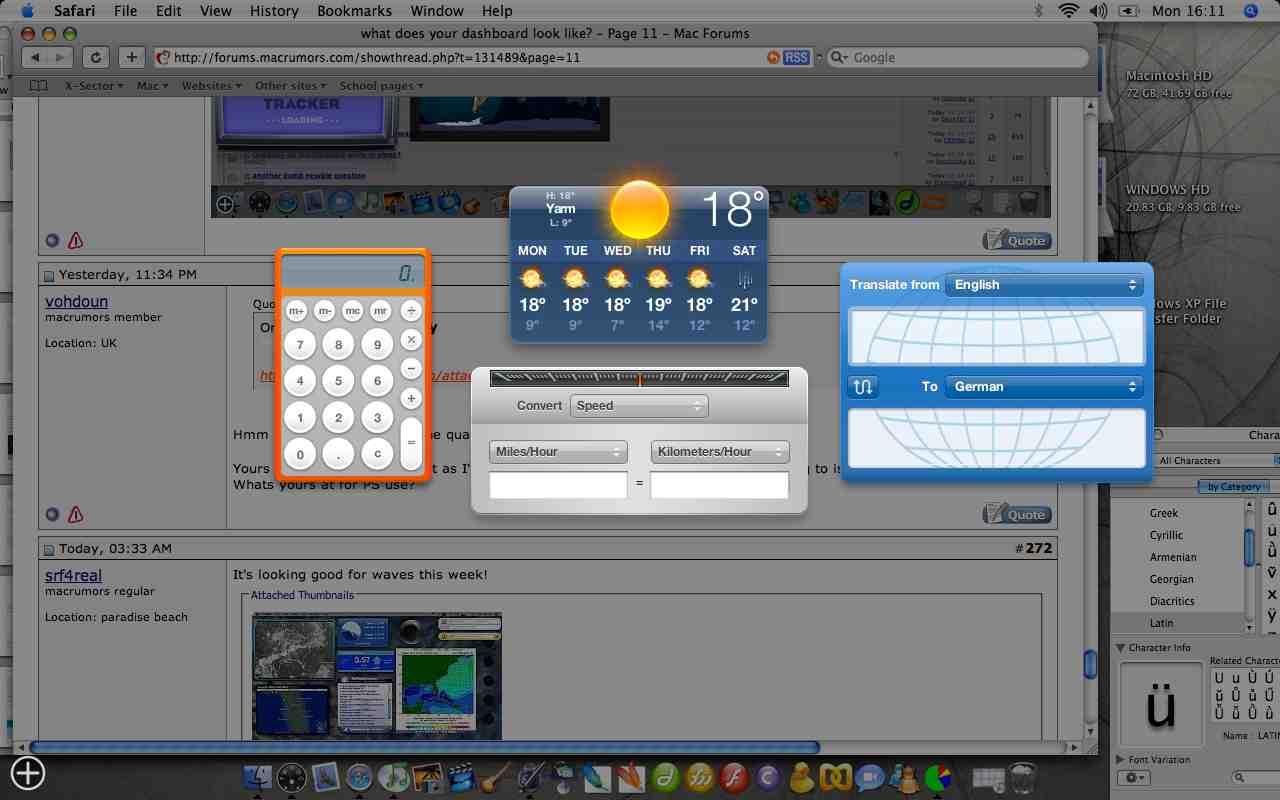Click the Translation source text box
The width and height of the screenshot is (1280, 800).
coord(996,336)
